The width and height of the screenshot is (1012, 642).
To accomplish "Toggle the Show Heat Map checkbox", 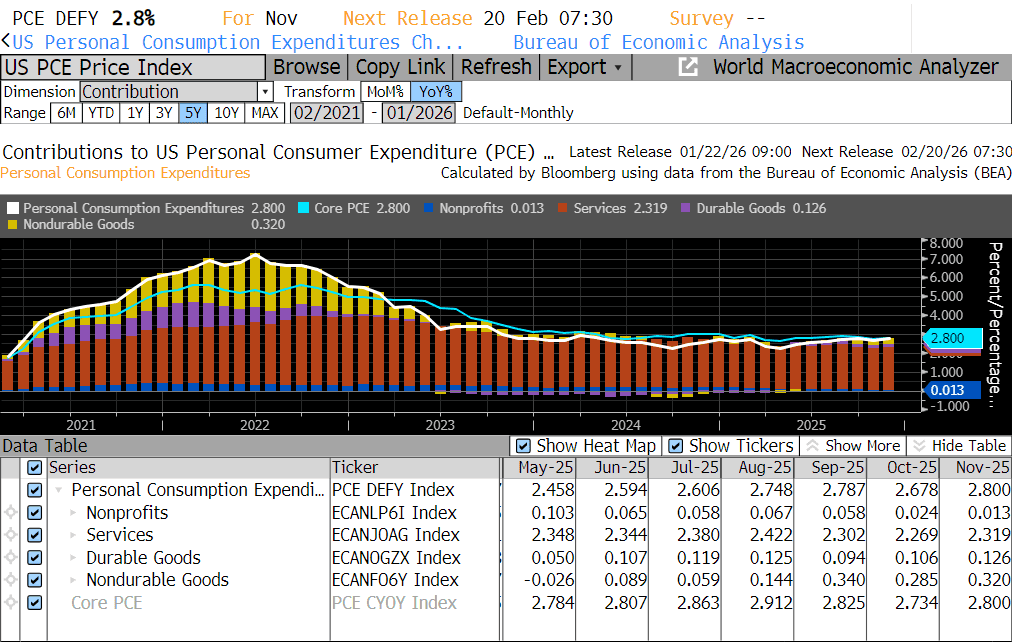I will 522,446.
